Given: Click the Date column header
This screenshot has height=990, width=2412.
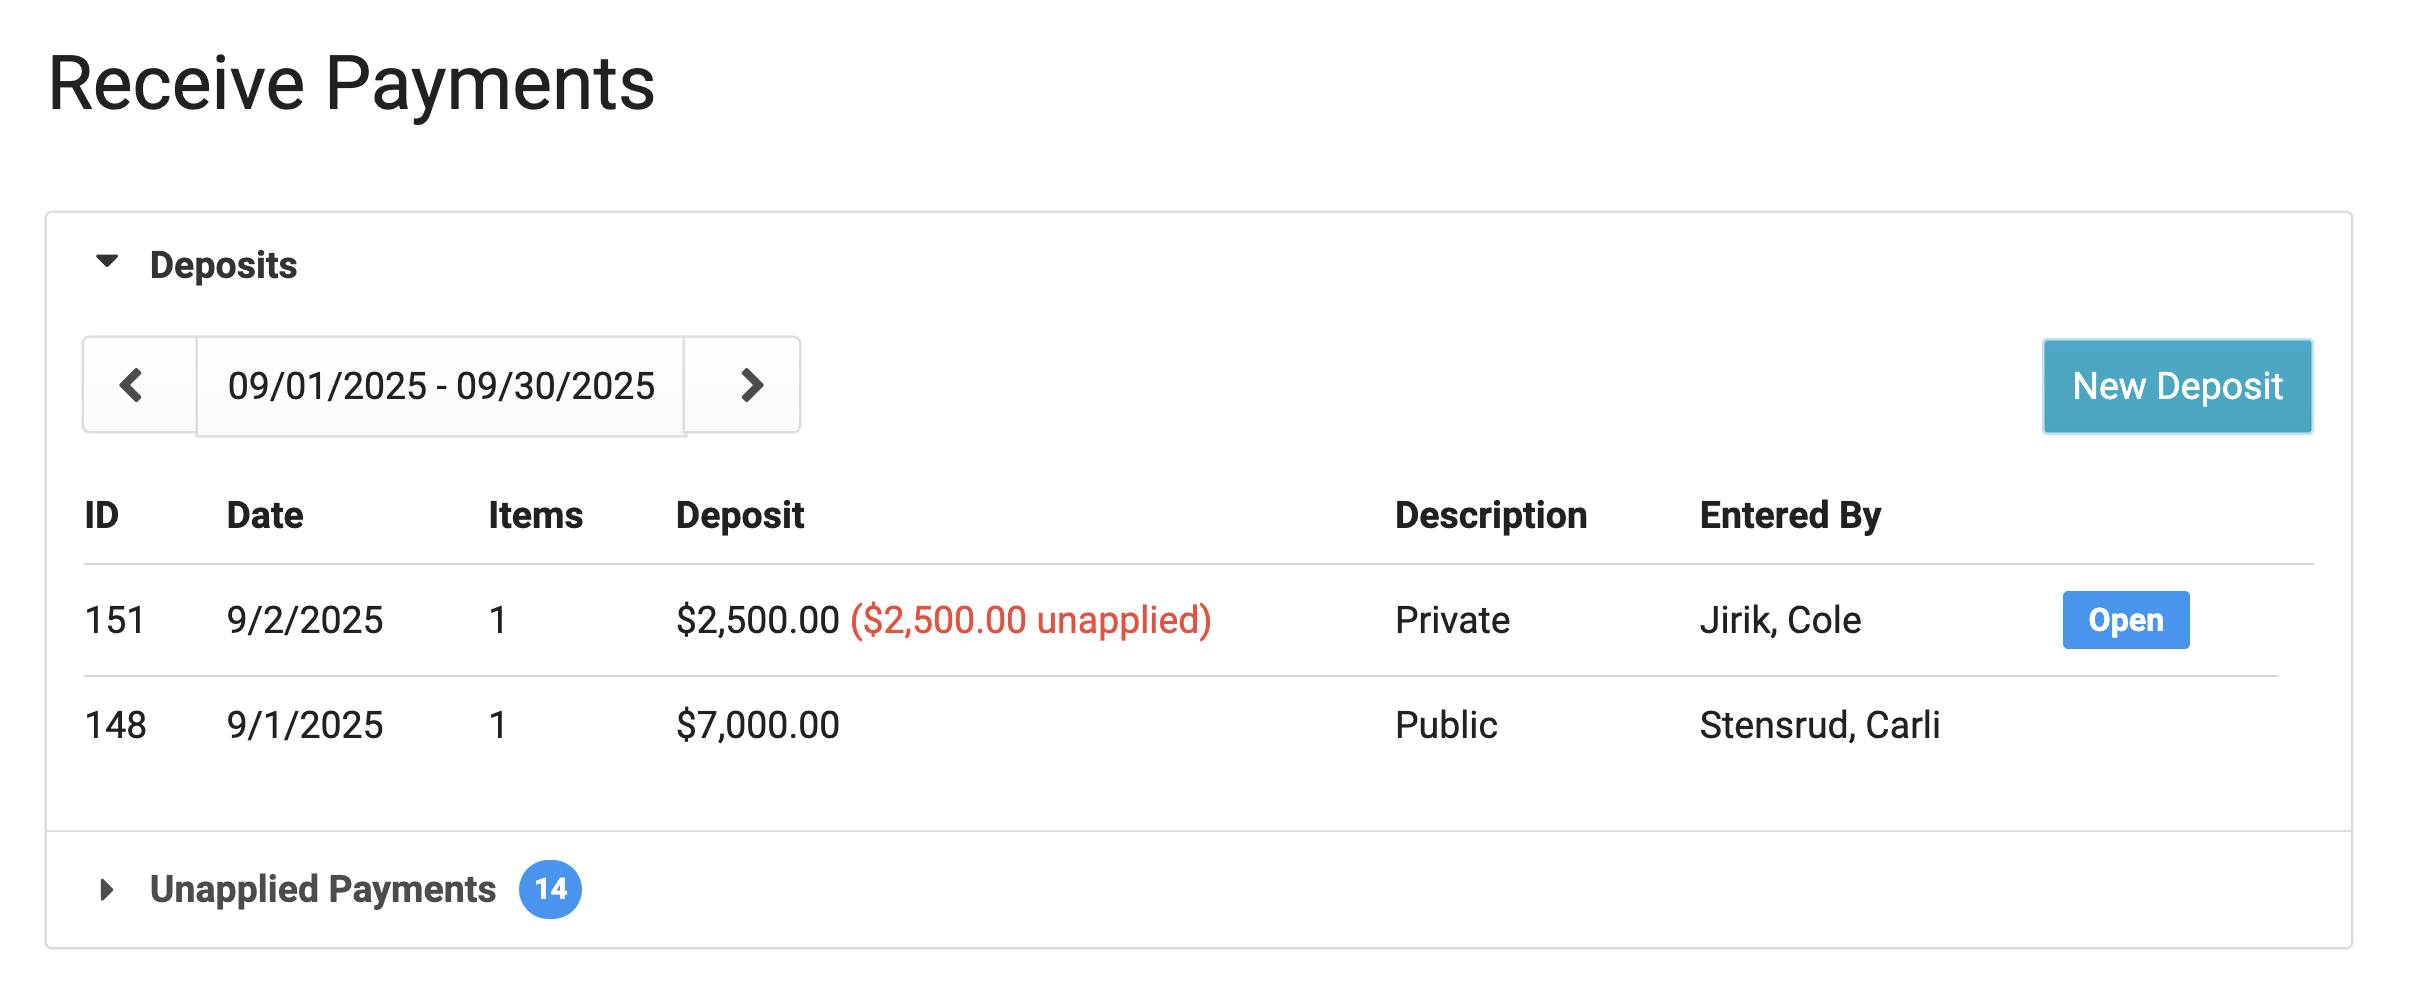Looking at the screenshot, I should click(x=265, y=515).
